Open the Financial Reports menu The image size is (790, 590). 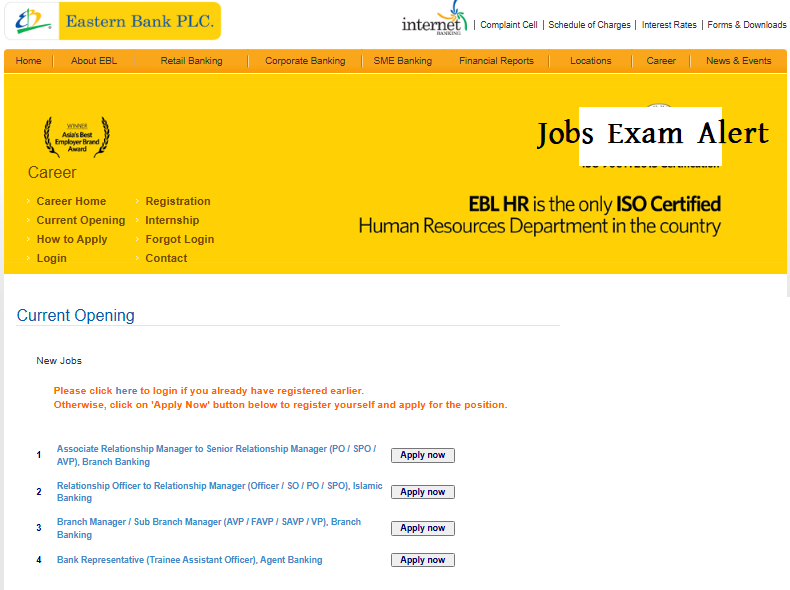pos(496,61)
